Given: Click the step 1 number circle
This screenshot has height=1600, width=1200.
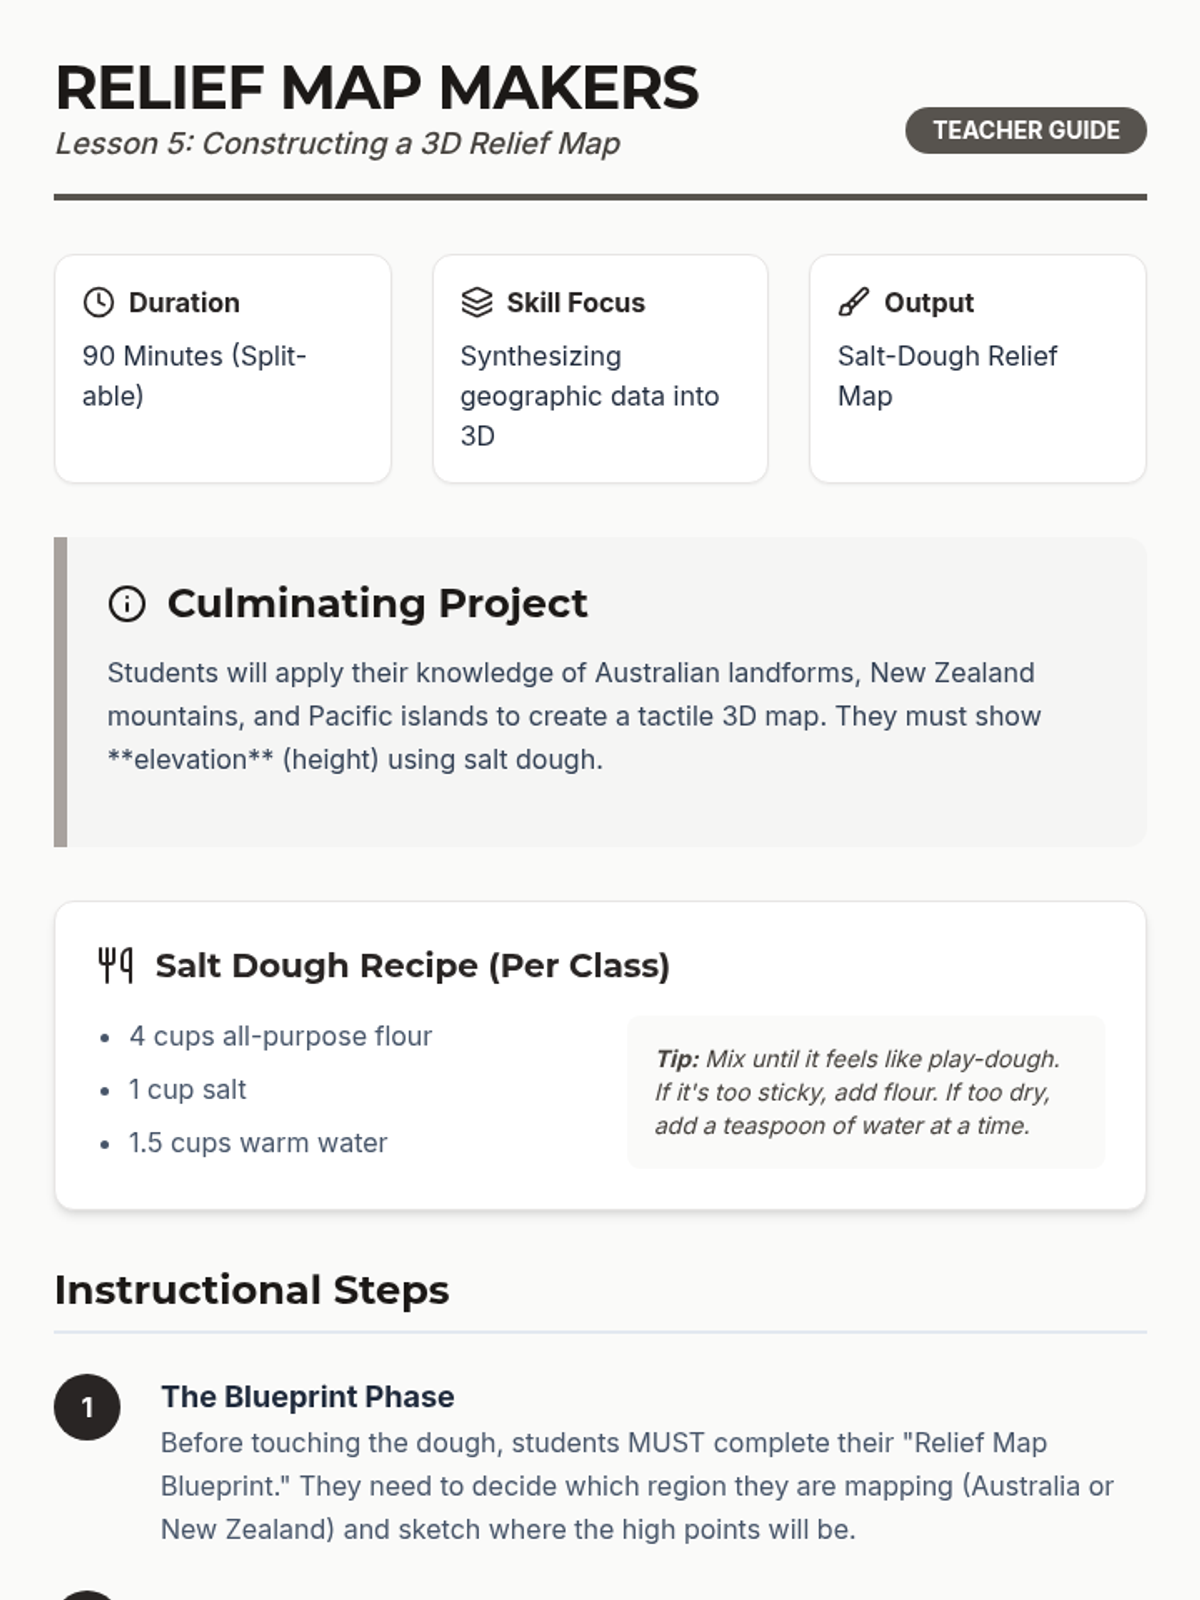Looking at the screenshot, I should click(x=87, y=1407).
